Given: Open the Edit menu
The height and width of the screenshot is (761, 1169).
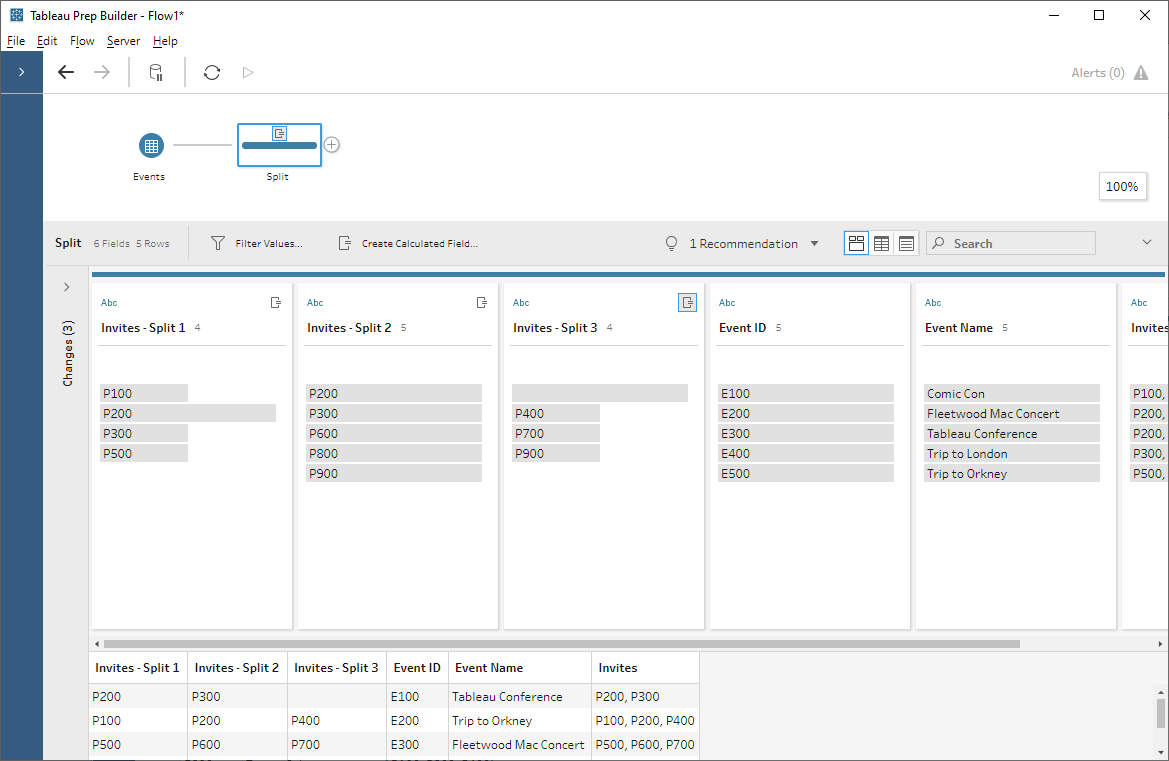Looking at the screenshot, I should point(47,41).
